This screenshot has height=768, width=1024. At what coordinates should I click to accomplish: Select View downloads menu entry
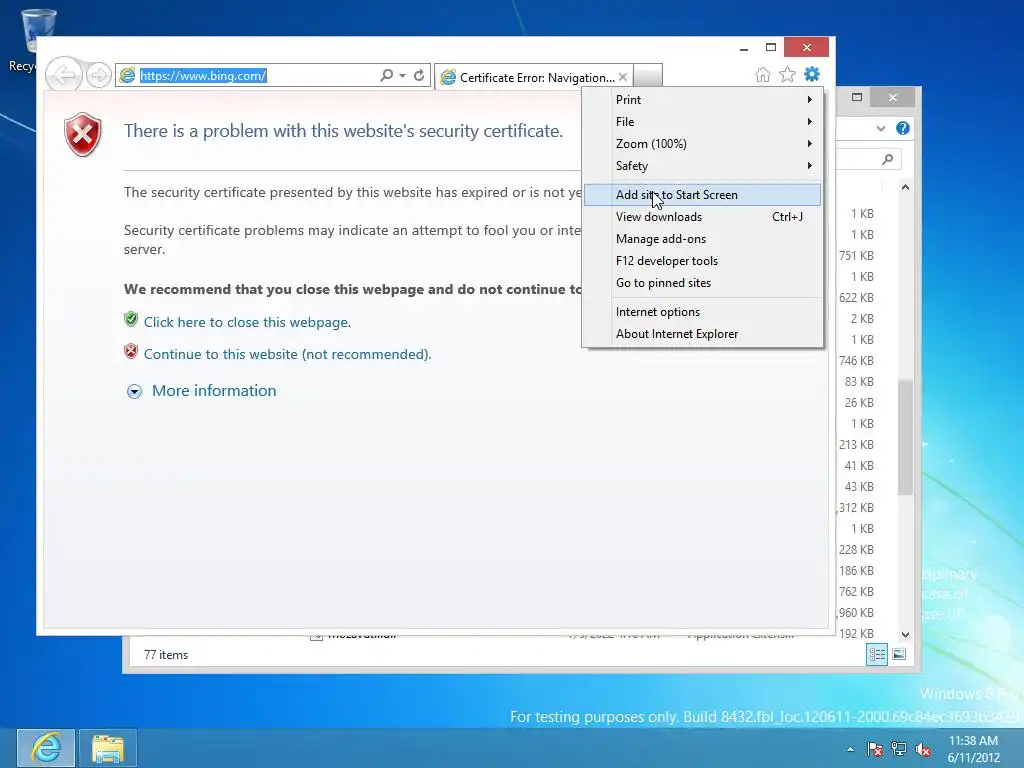(703, 217)
